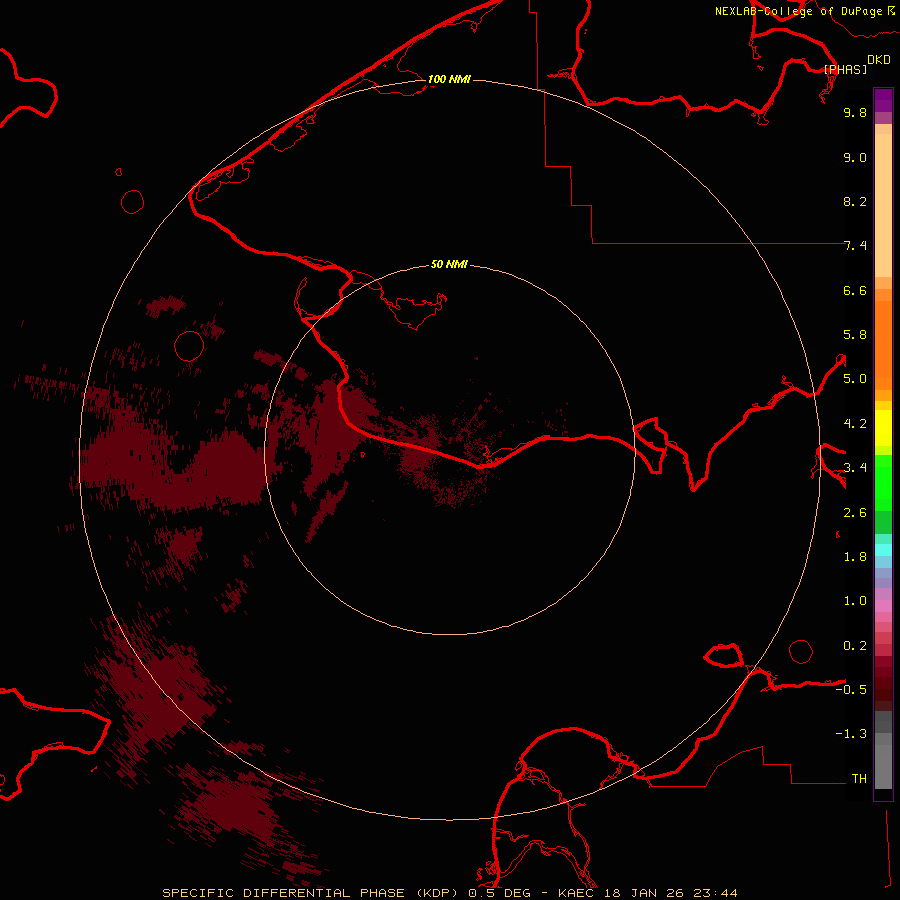Viewport: 900px width, 900px height.
Task: Click the 9.8 value on the scale
Action: tap(855, 113)
